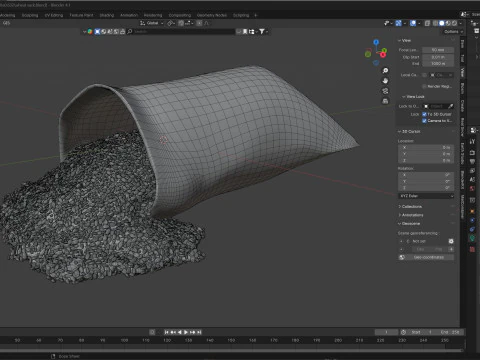Screen dimensions: 480x360
Task: Enable the Local Camera checkbox
Action: pos(424,75)
